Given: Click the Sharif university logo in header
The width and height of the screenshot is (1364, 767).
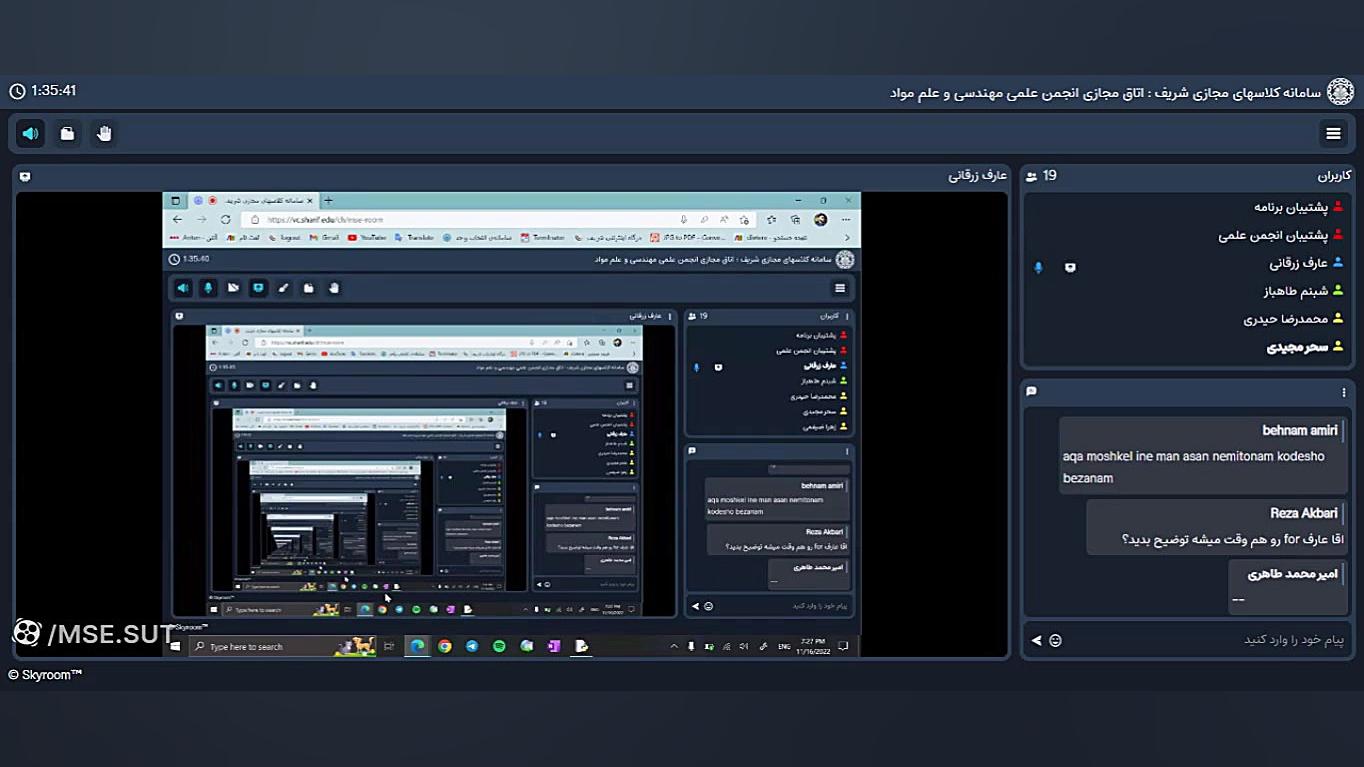Looking at the screenshot, I should tap(1340, 92).
